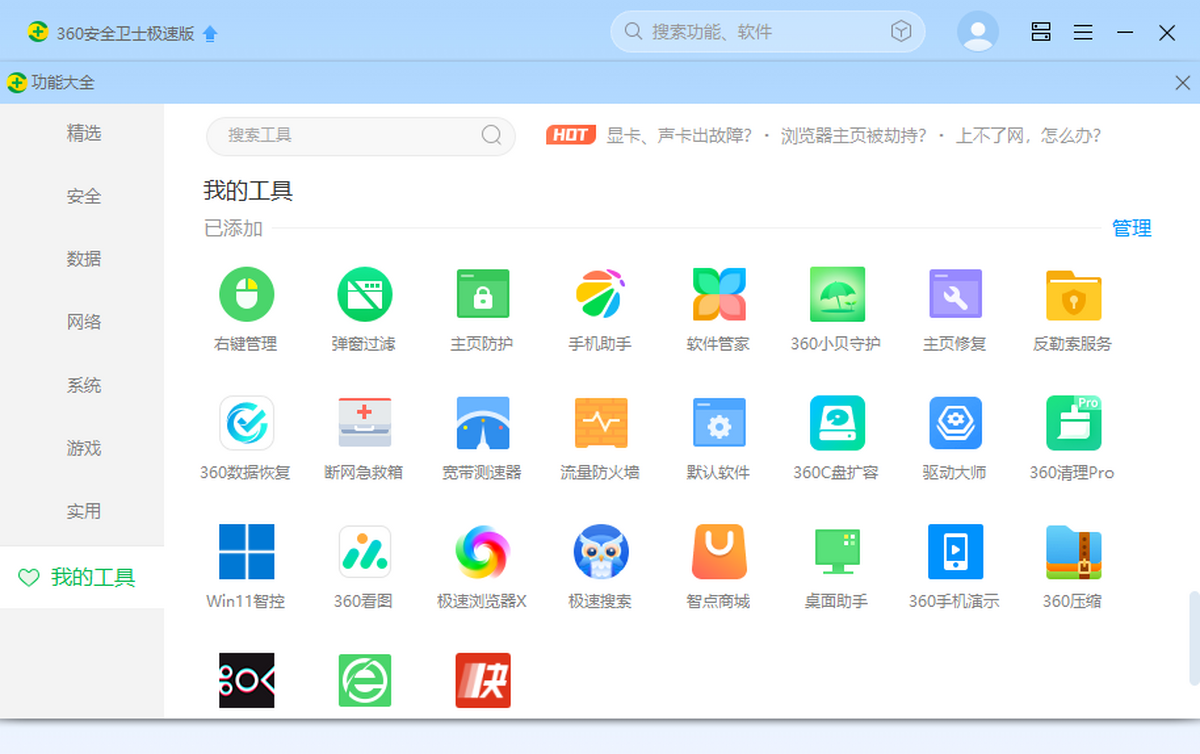Select 安全 category in sidebar
This screenshot has width=1200, height=754.
84,196
